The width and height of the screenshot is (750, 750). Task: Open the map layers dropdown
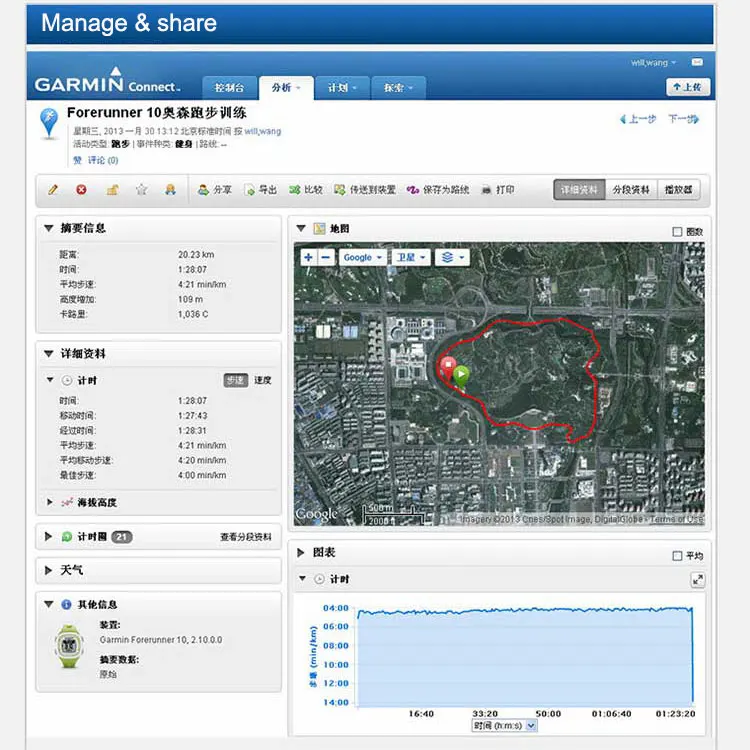pos(452,257)
